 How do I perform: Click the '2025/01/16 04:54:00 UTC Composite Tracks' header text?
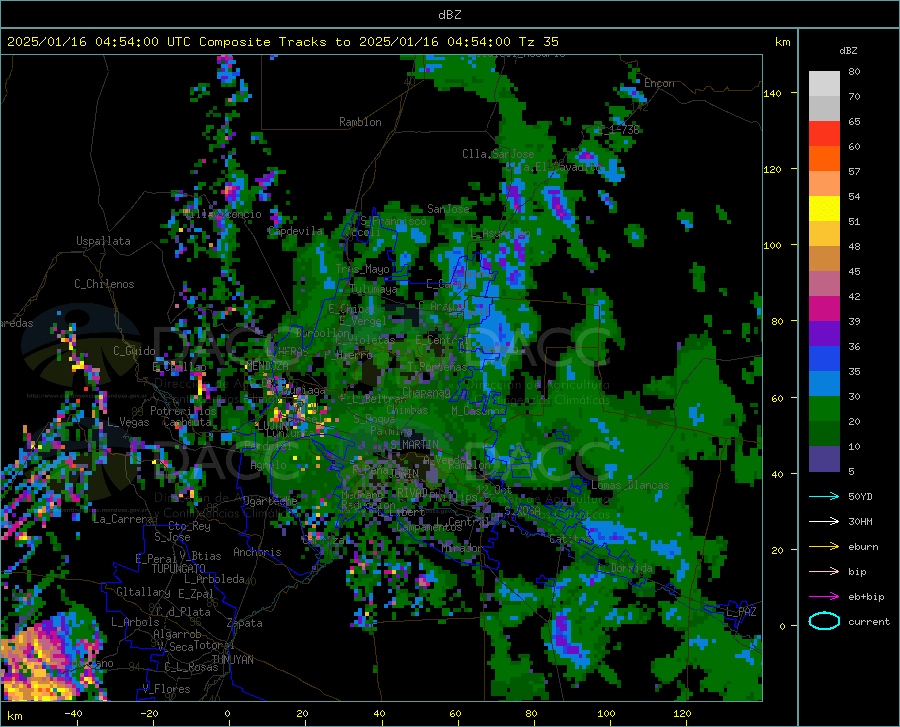(167, 42)
